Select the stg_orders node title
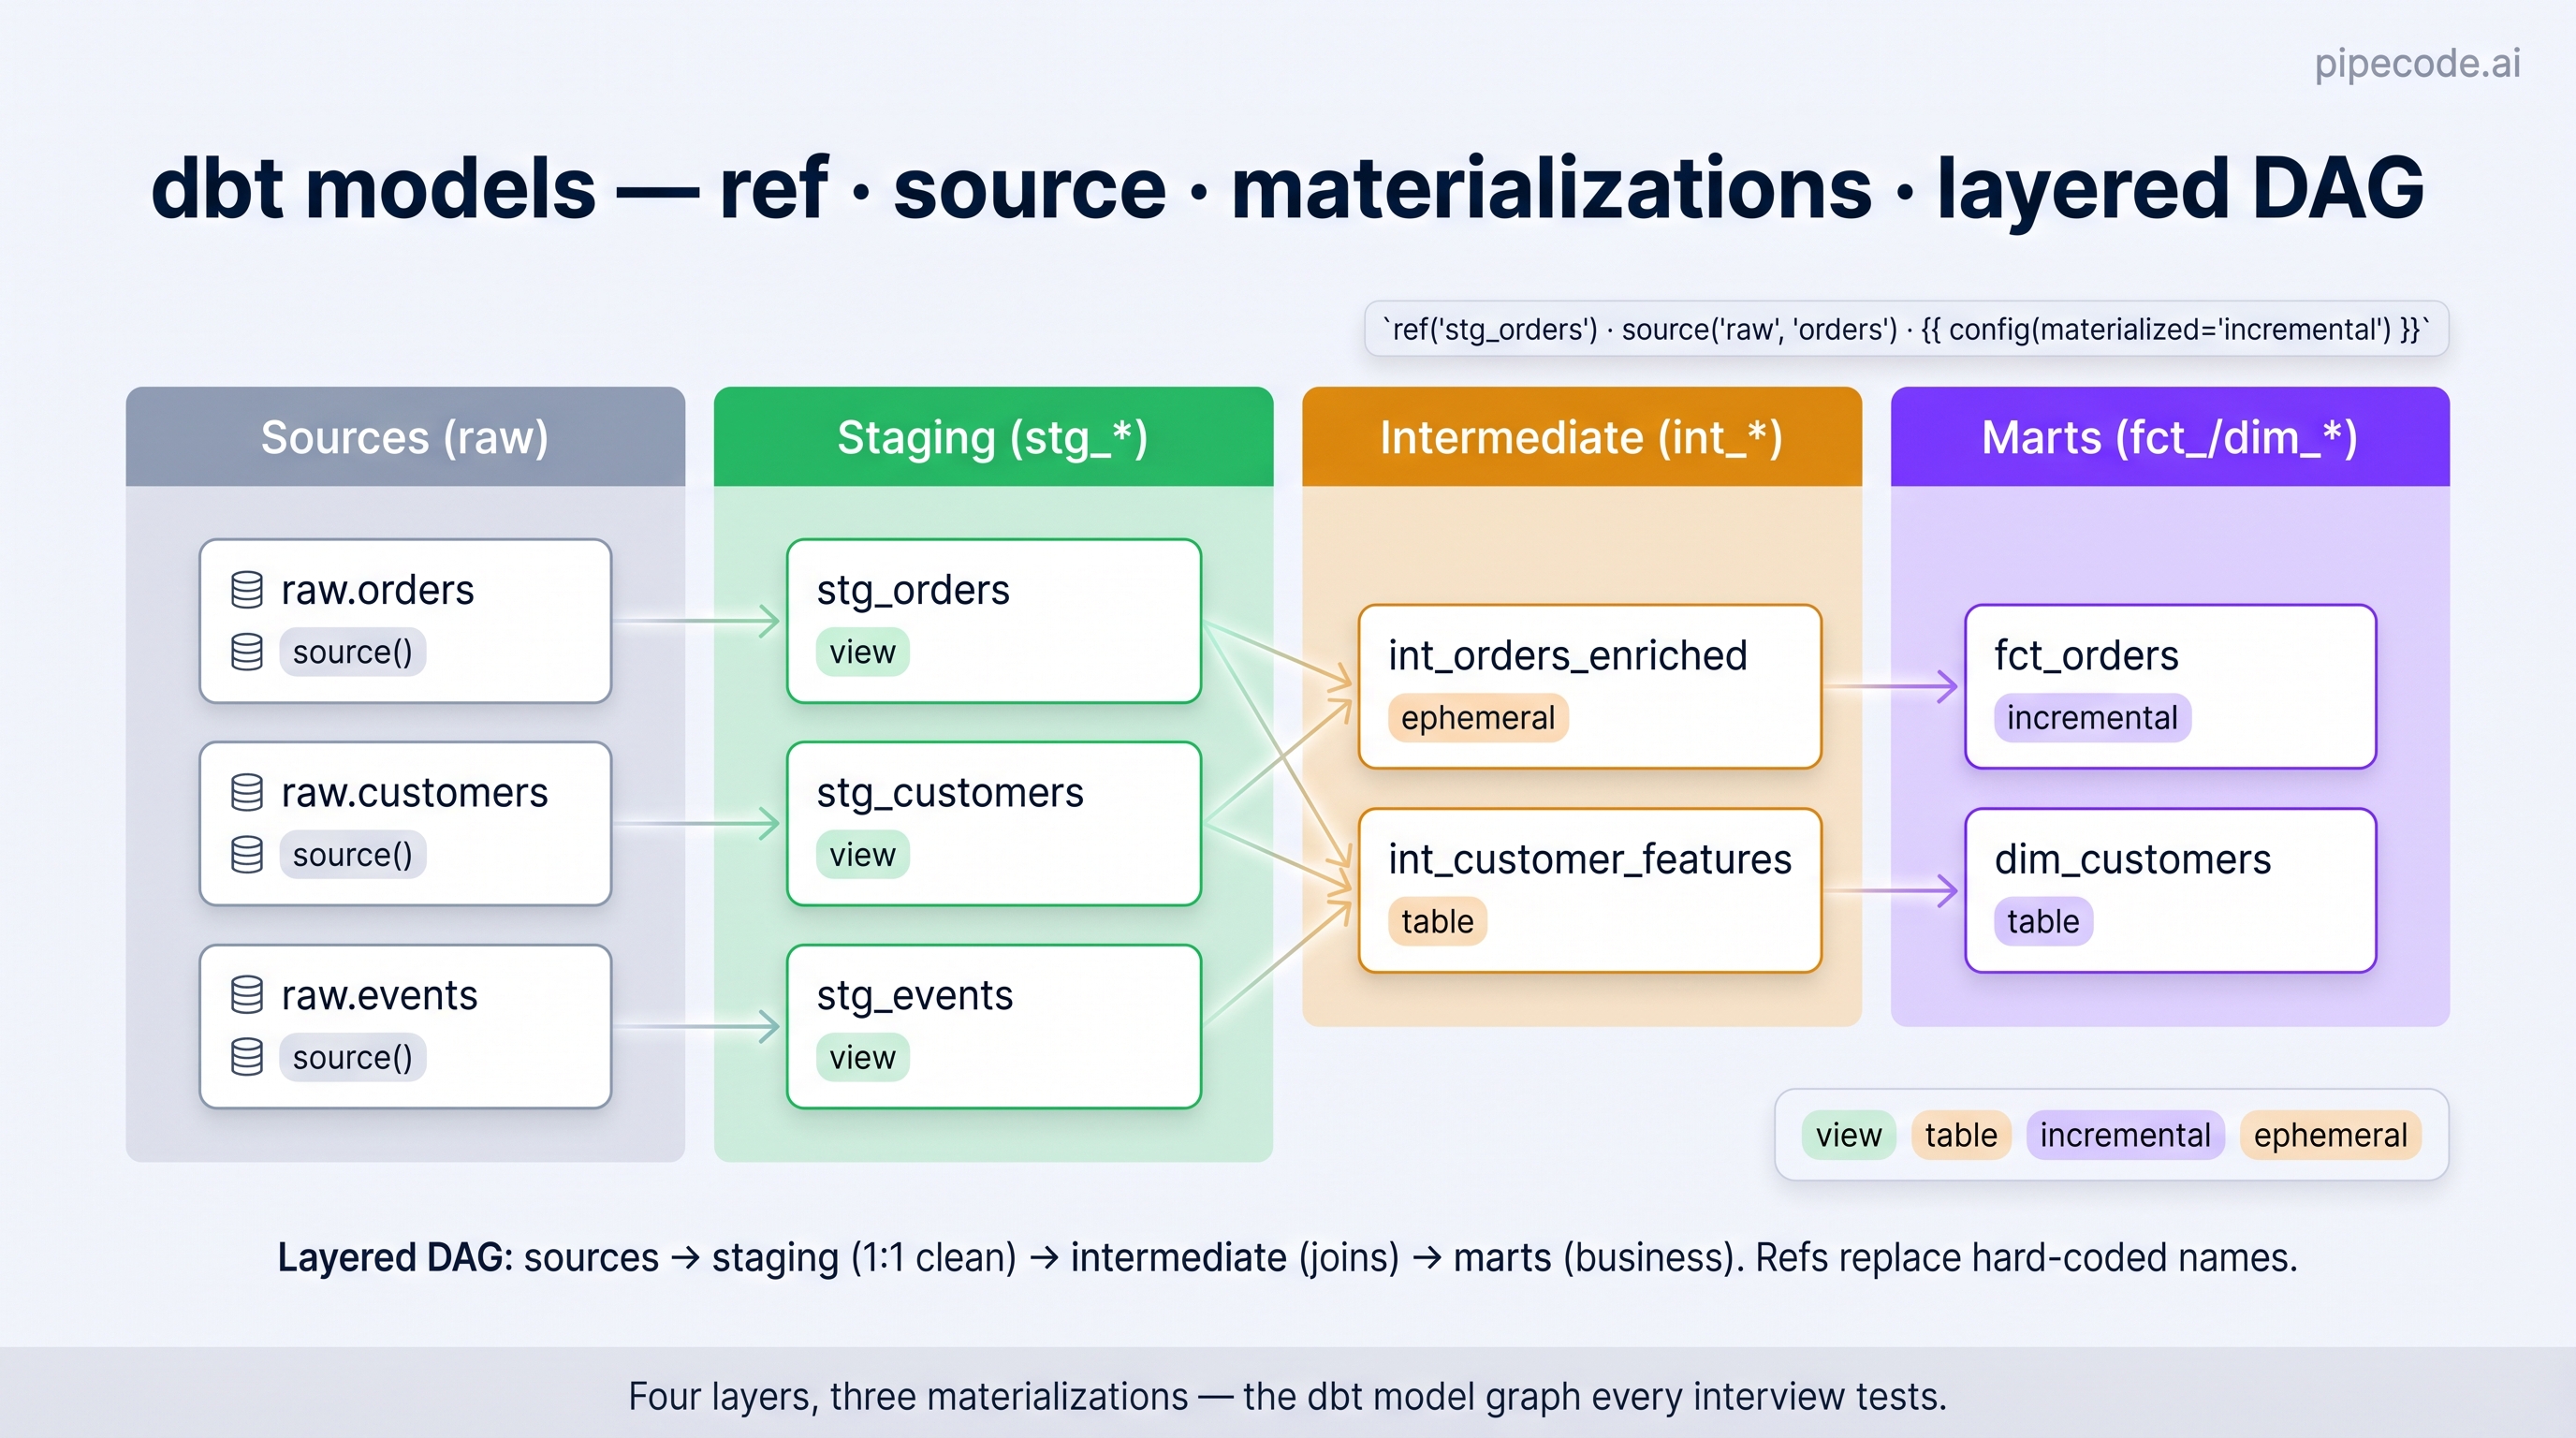Viewport: 2576px width, 1438px height. pos(913,590)
